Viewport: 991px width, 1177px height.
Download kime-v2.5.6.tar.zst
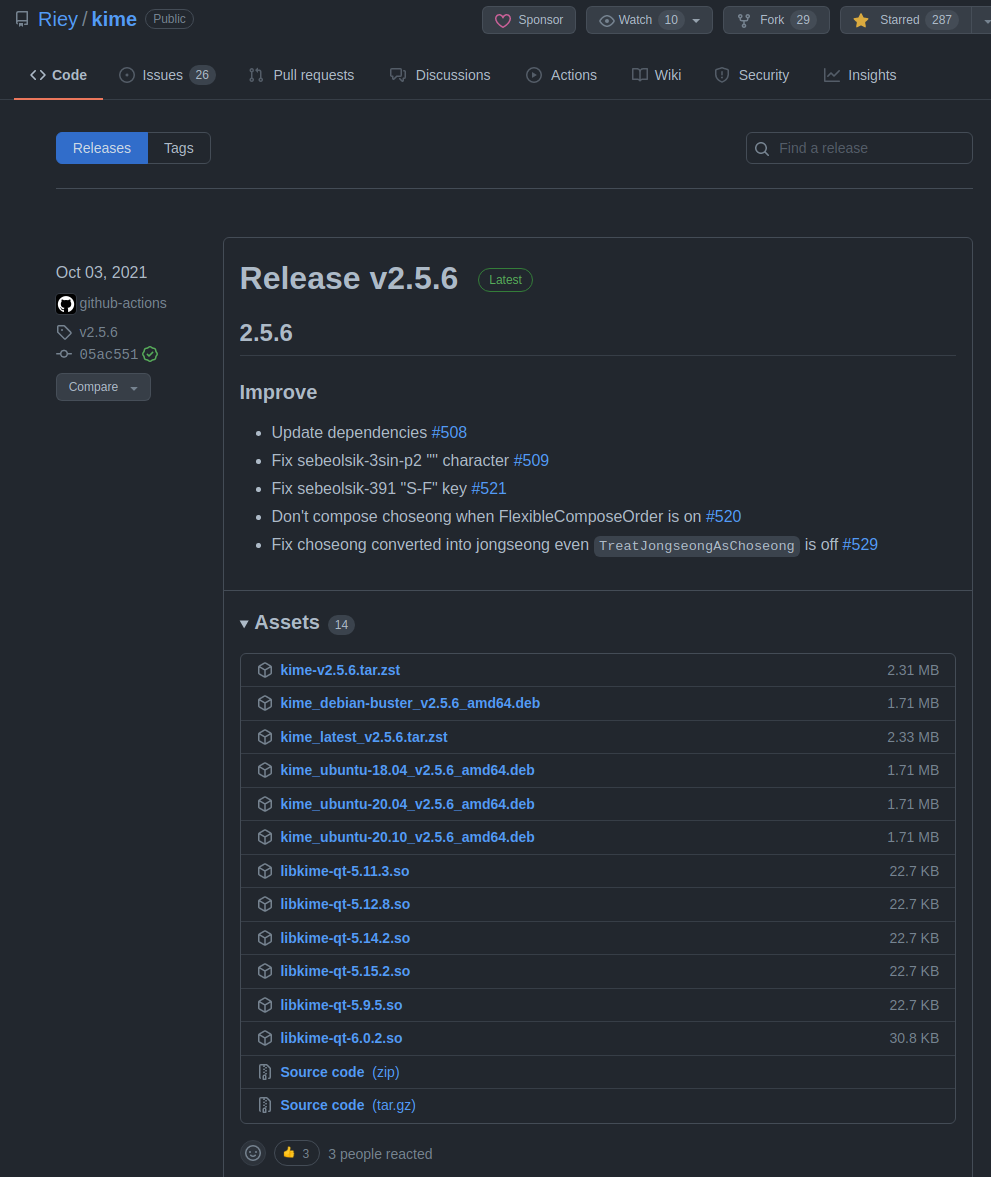pyautogui.click(x=340, y=670)
